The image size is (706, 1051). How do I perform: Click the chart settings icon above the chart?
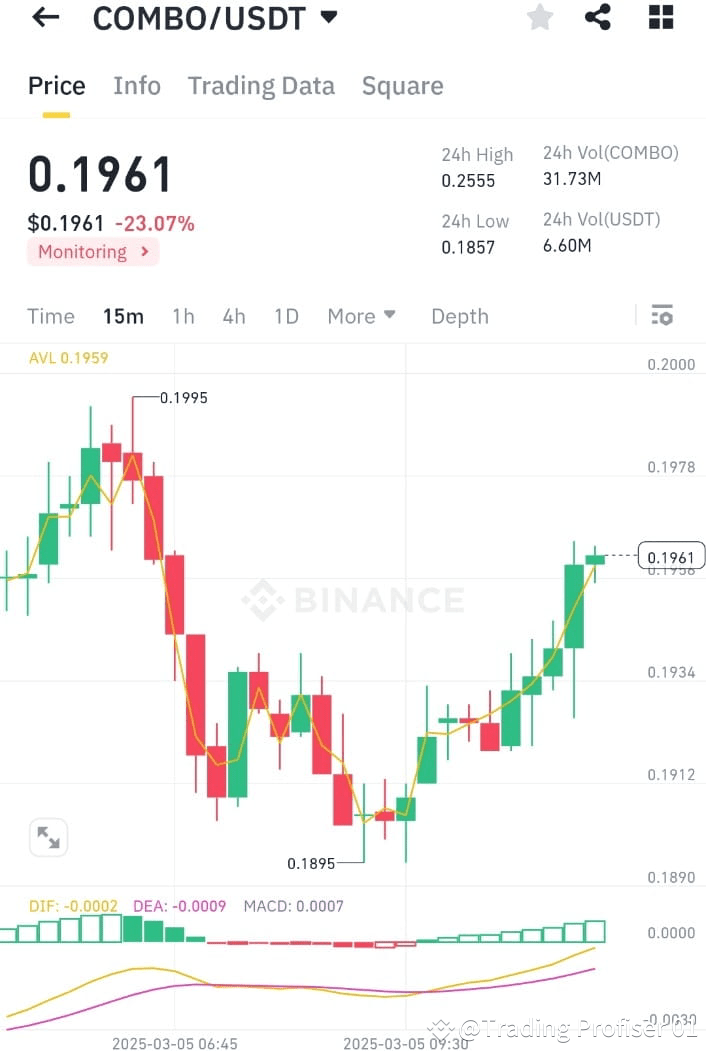tap(662, 315)
